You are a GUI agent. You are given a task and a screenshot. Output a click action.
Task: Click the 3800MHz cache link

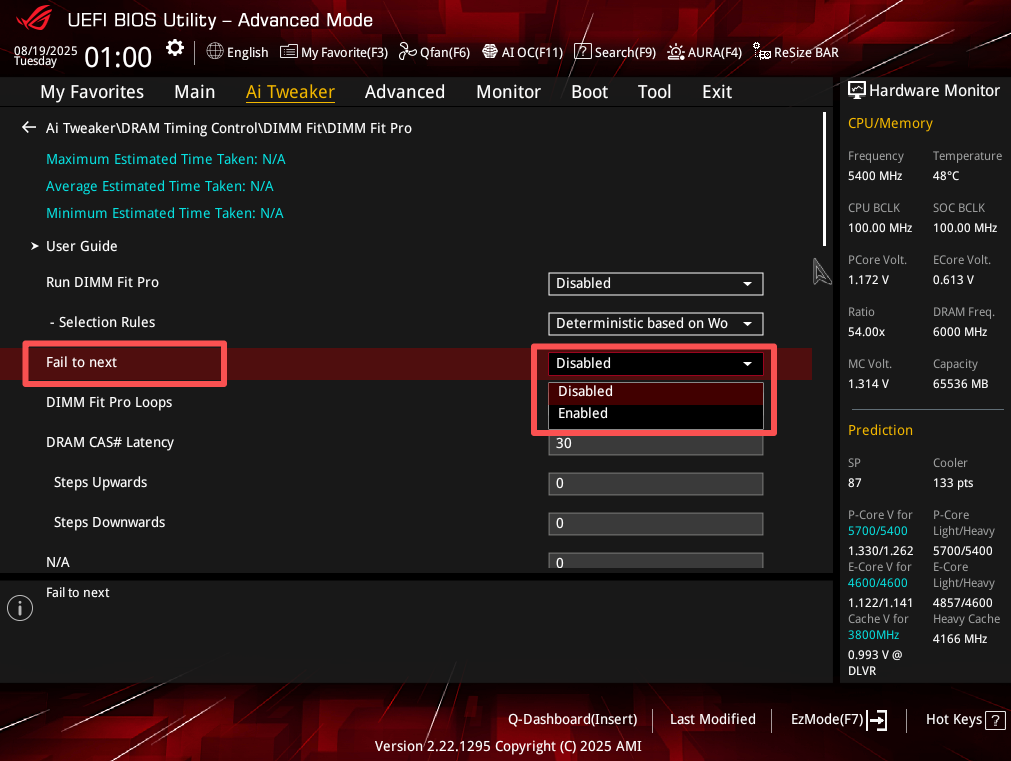874,635
